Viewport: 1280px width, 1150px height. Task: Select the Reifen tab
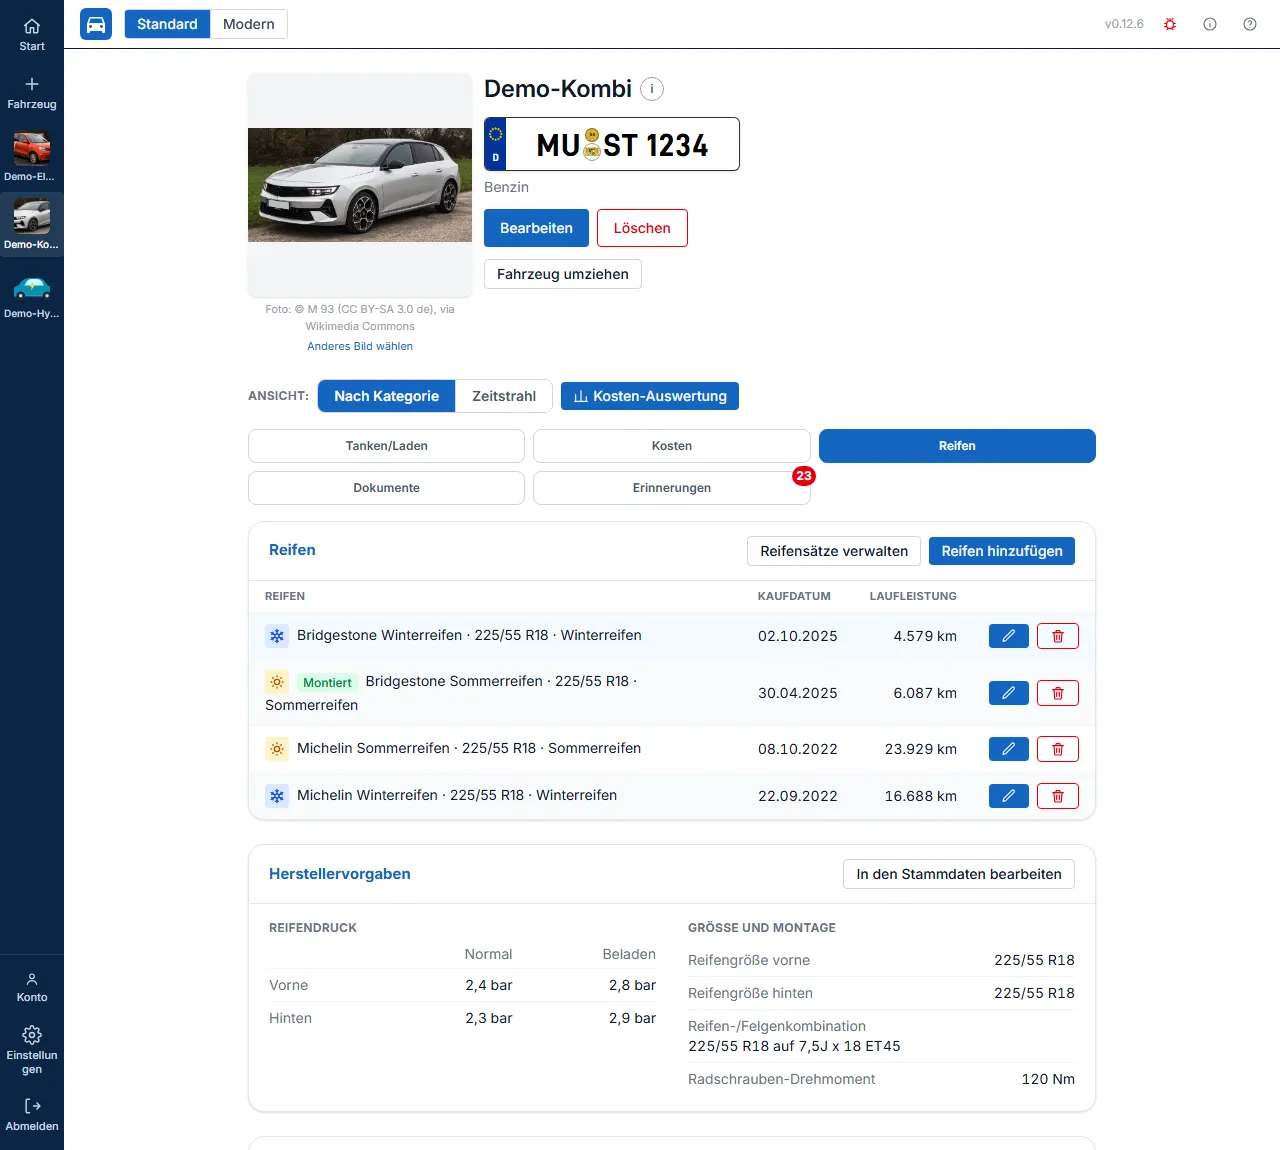point(957,446)
